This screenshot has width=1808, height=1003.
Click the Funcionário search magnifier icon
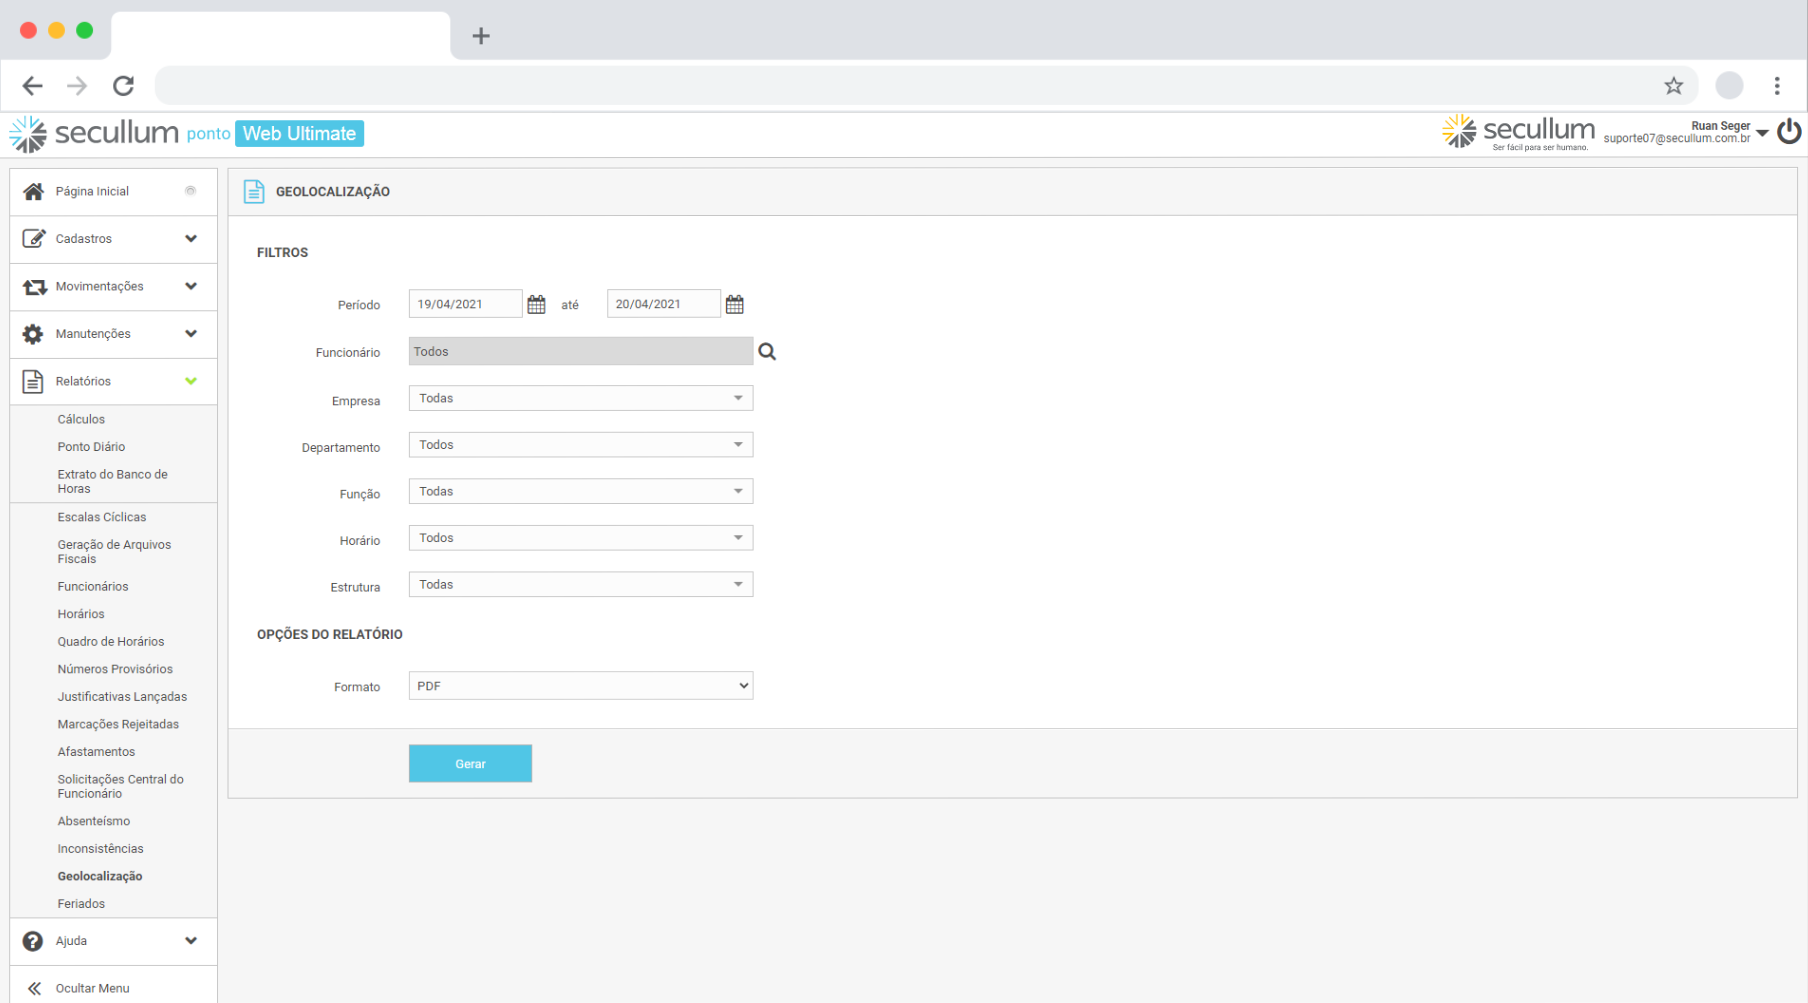767,352
